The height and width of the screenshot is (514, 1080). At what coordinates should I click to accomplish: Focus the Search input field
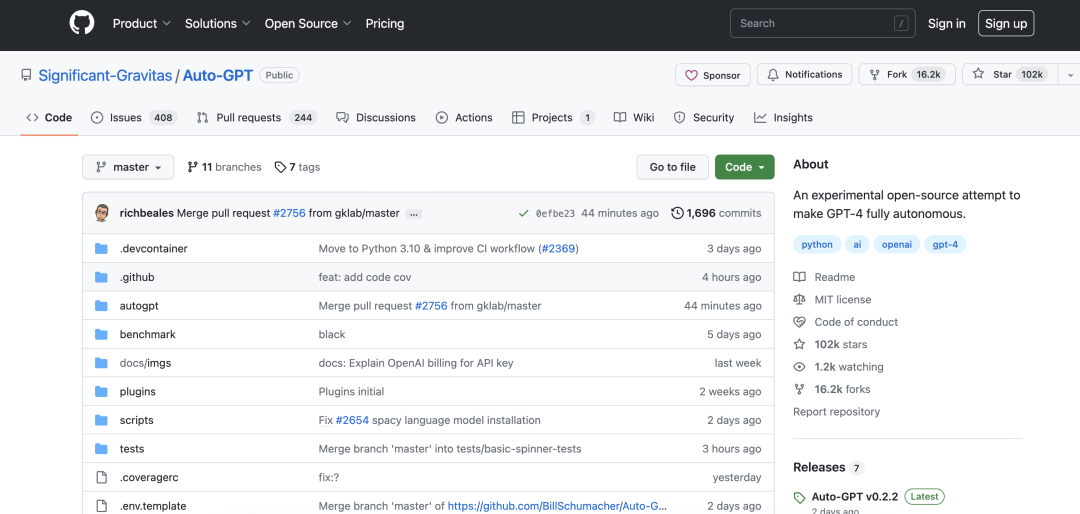tap(822, 23)
